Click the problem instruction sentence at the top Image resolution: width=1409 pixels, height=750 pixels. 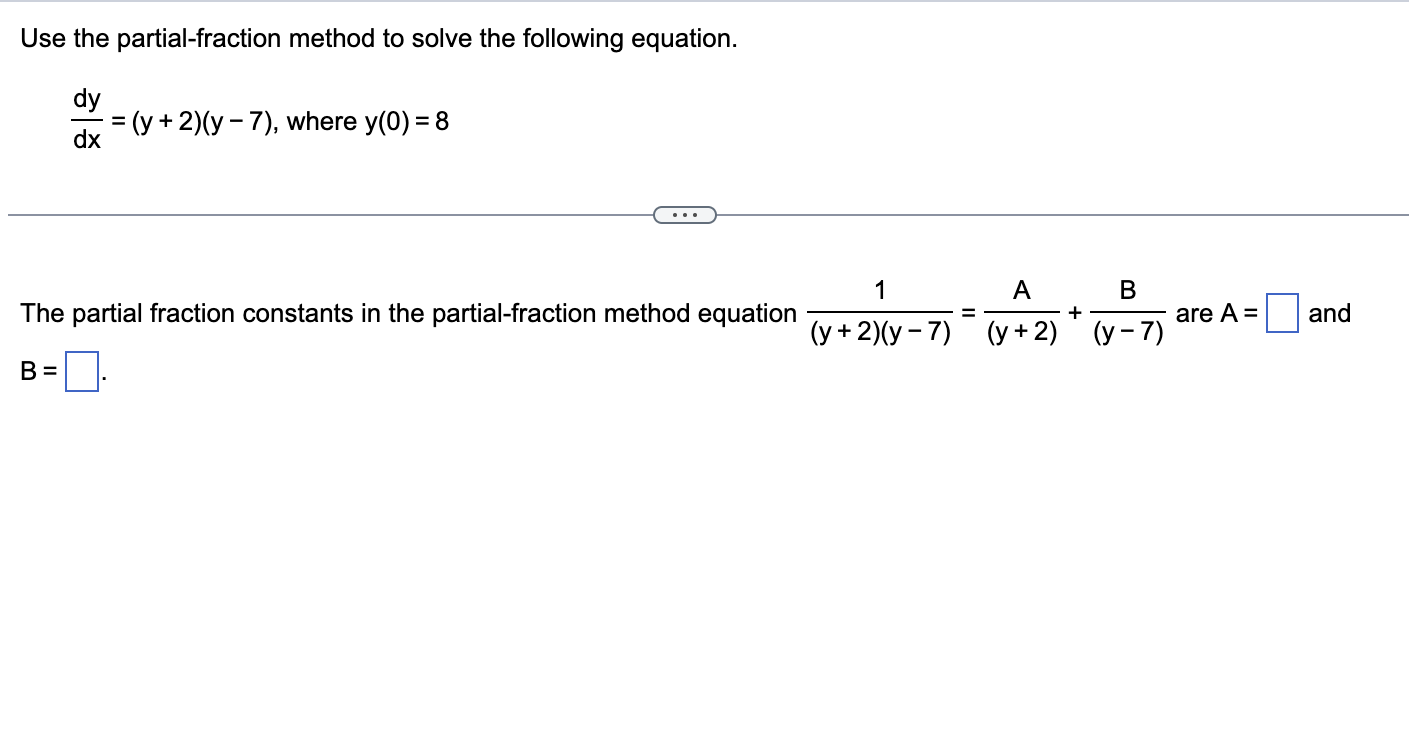378,38
